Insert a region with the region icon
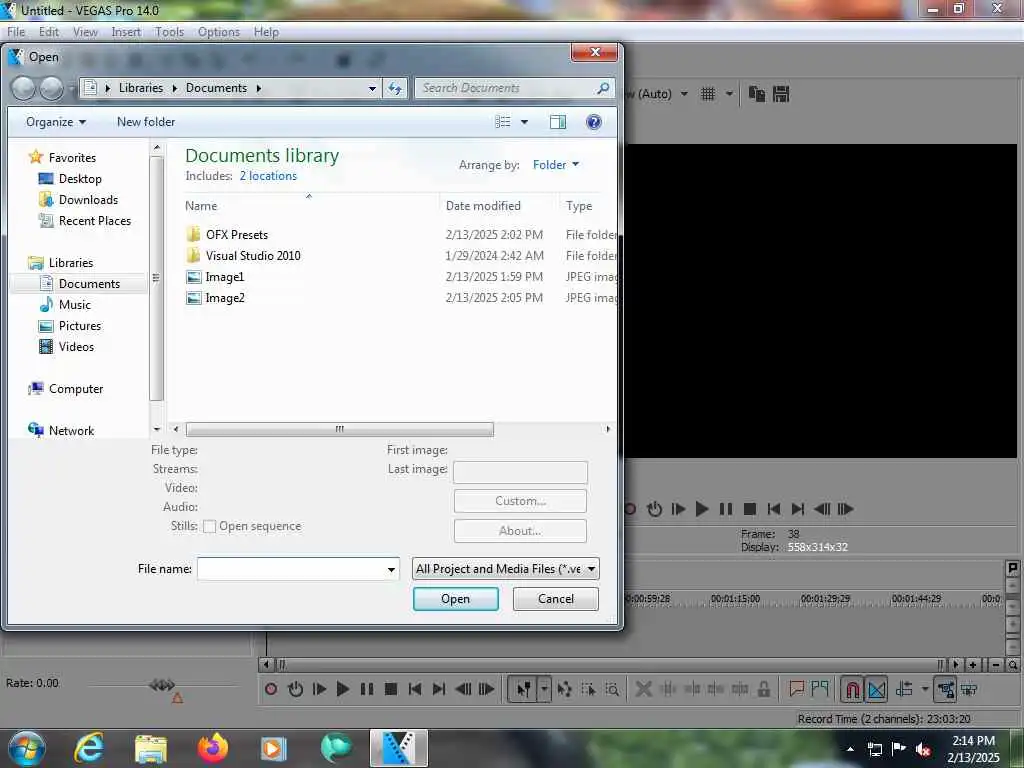 point(820,688)
